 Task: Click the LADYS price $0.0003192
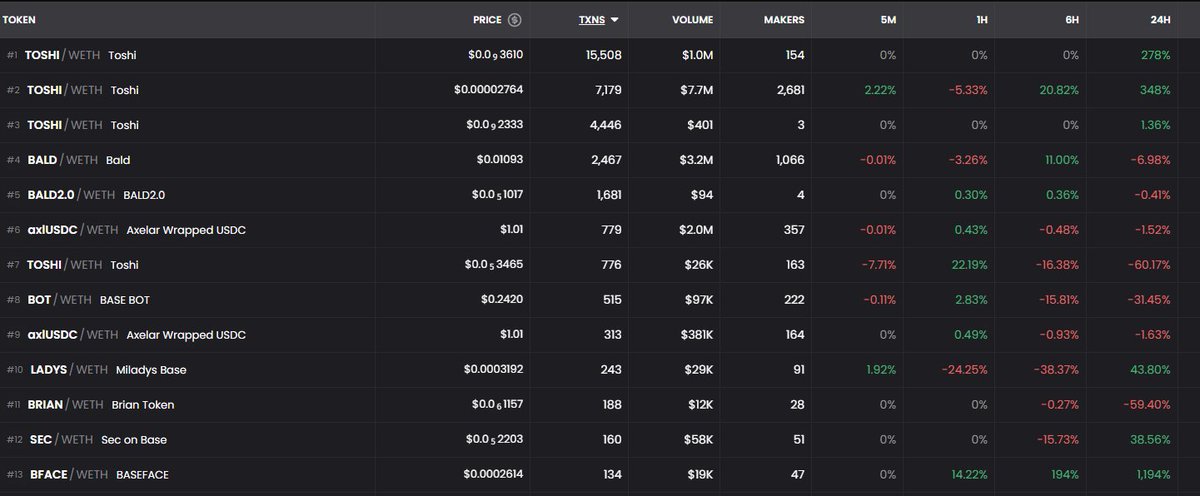tap(493, 370)
